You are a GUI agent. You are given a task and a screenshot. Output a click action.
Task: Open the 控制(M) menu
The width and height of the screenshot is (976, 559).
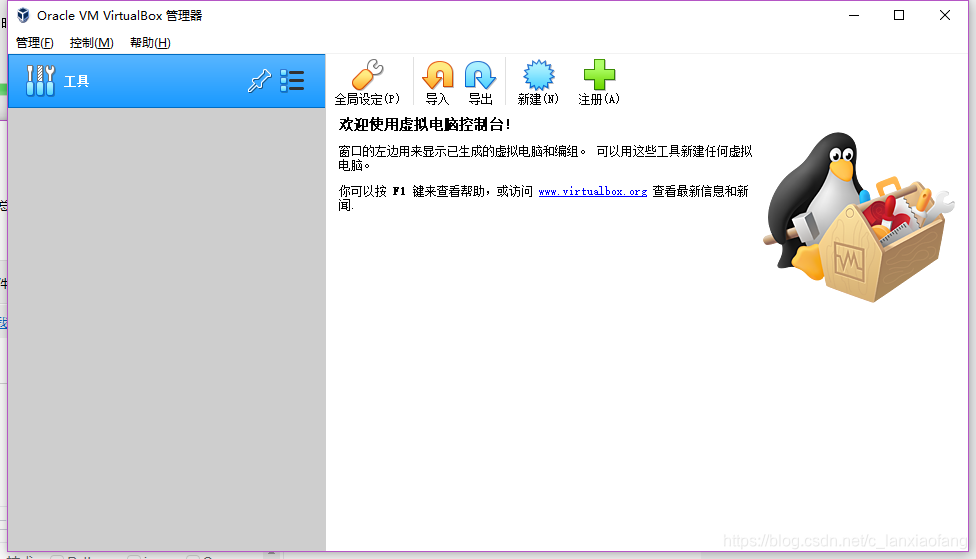pos(92,42)
